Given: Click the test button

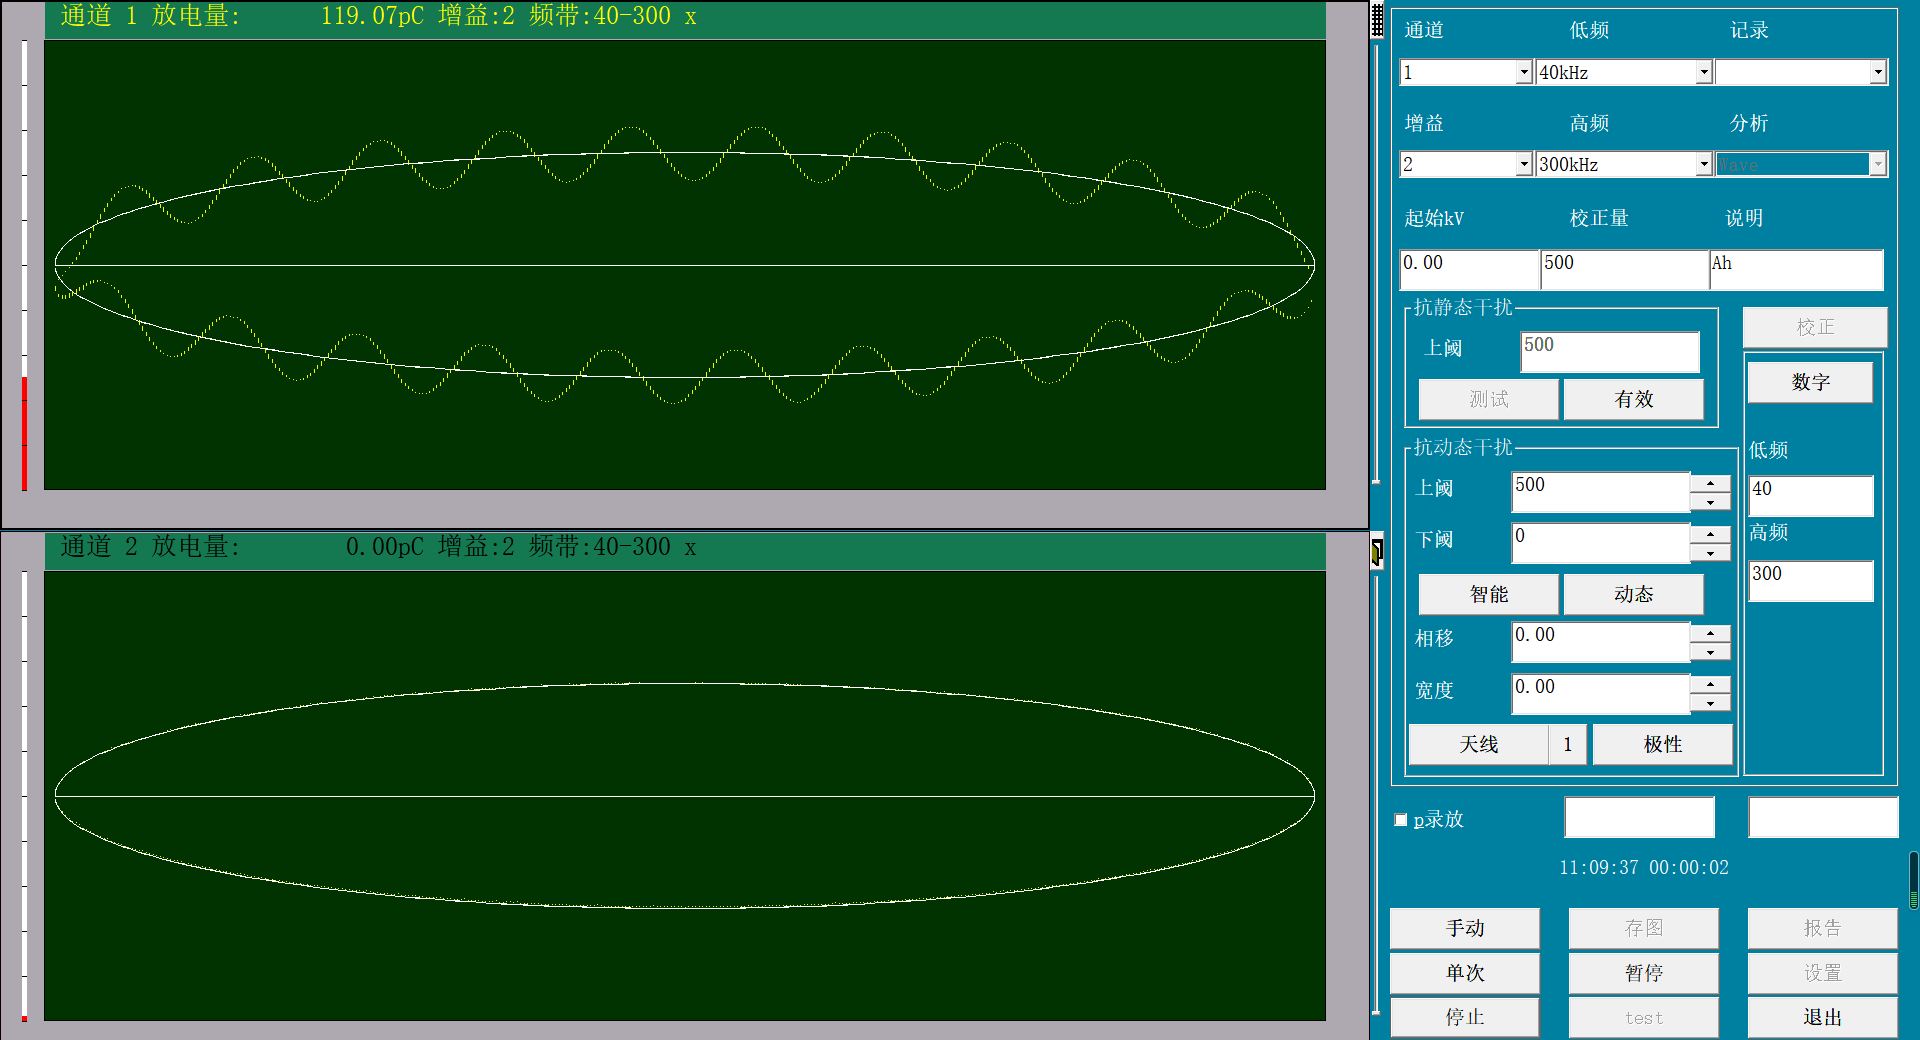Looking at the screenshot, I should (1644, 1017).
